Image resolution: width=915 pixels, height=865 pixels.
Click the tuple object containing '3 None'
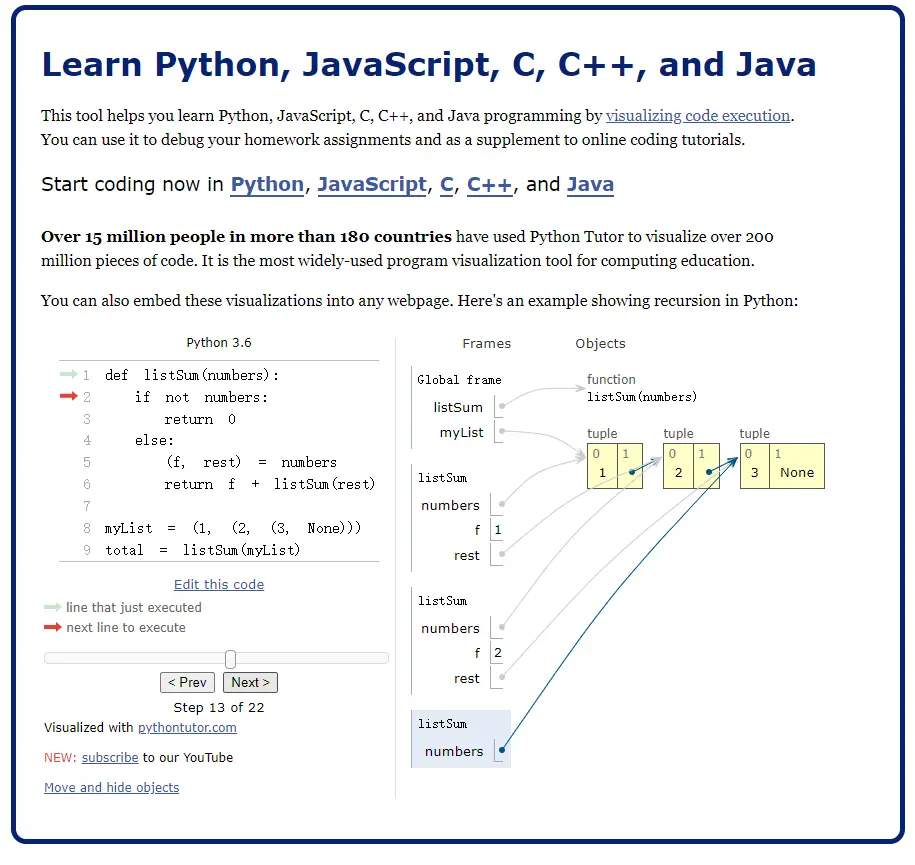782,466
